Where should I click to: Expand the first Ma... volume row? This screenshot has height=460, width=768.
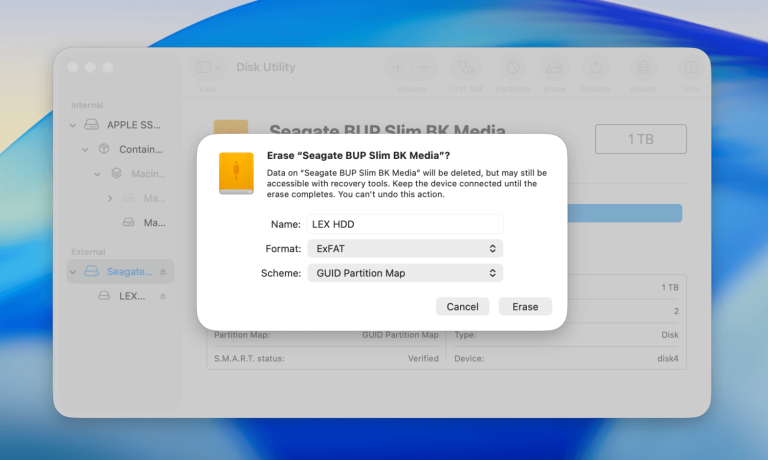pos(110,198)
